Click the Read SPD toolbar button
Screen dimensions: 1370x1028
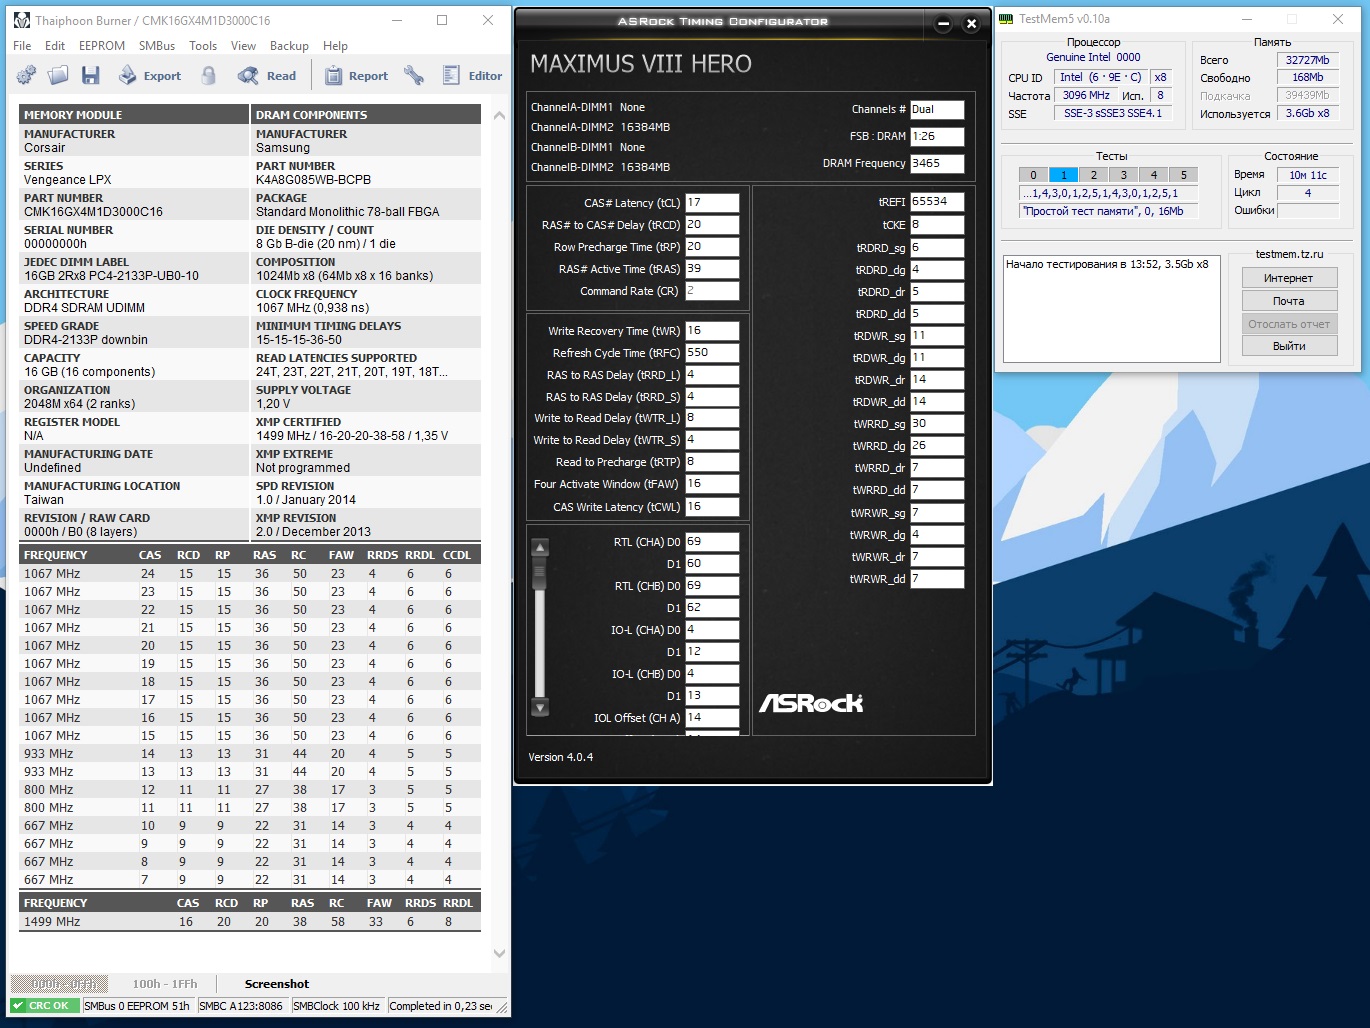pos(267,75)
